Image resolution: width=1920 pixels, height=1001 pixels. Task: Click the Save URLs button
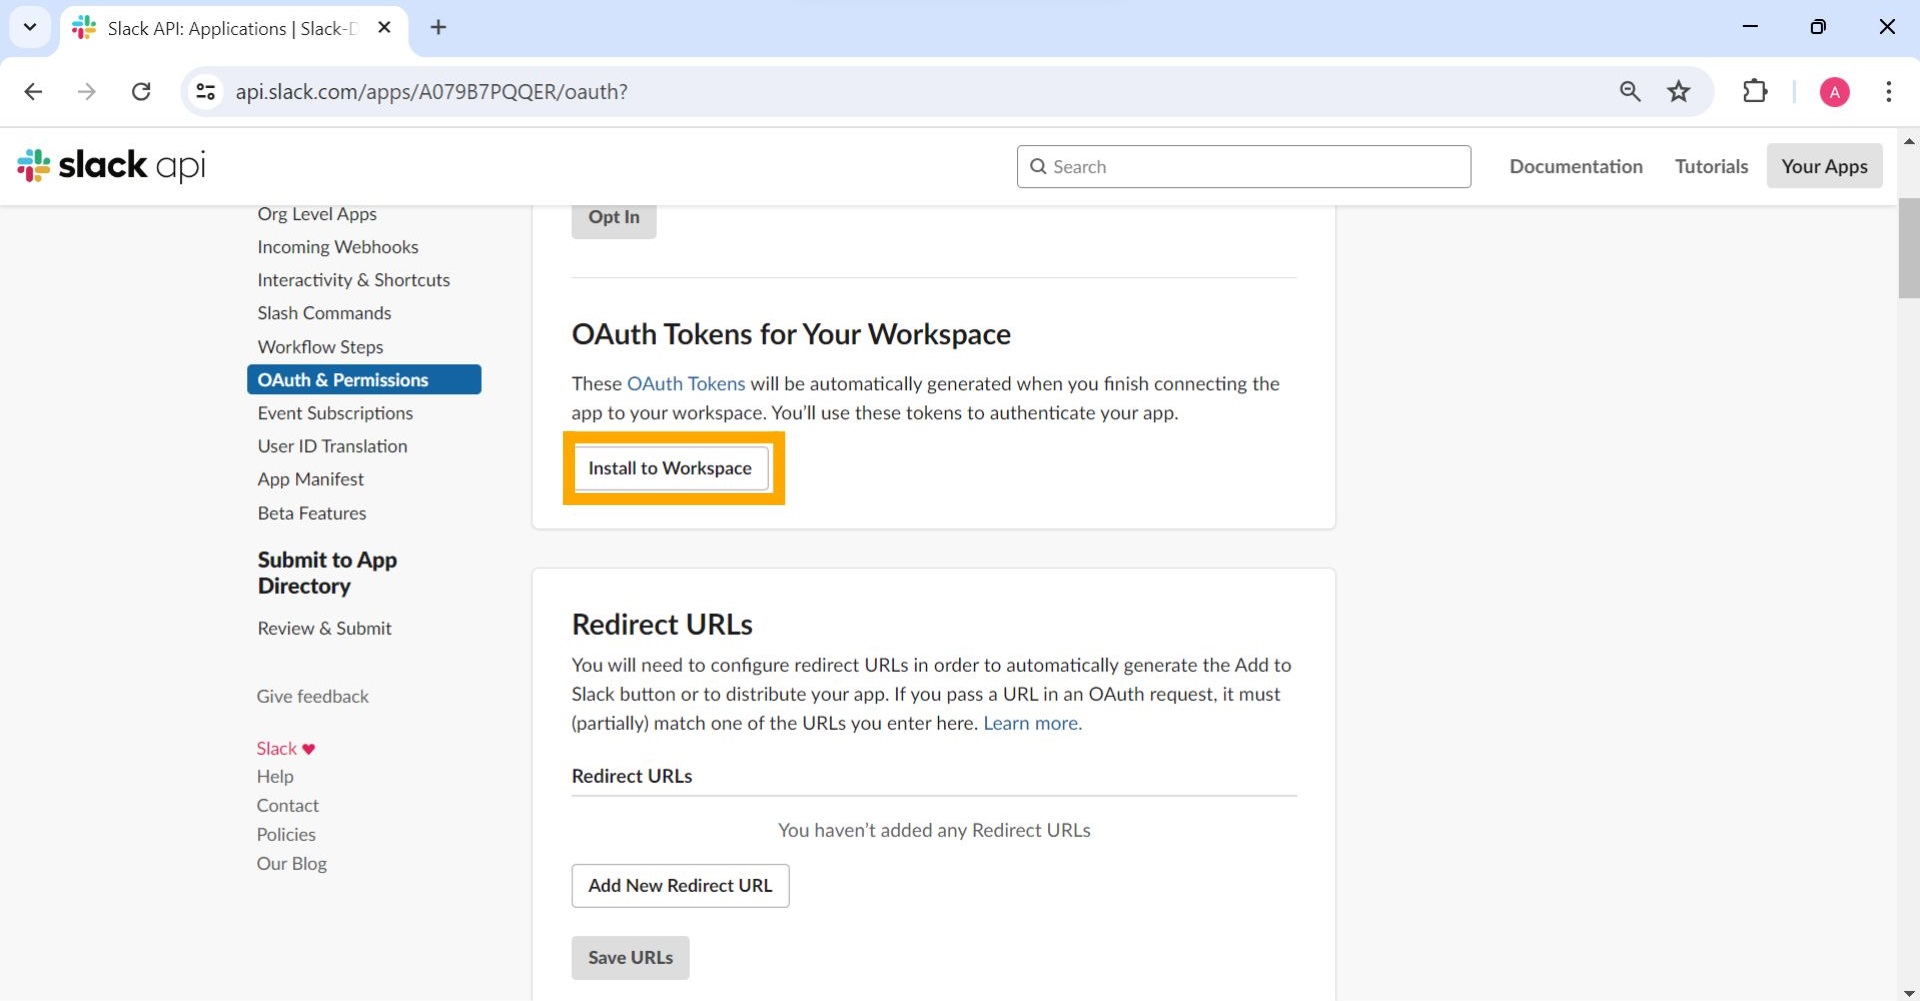tap(630, 958)
